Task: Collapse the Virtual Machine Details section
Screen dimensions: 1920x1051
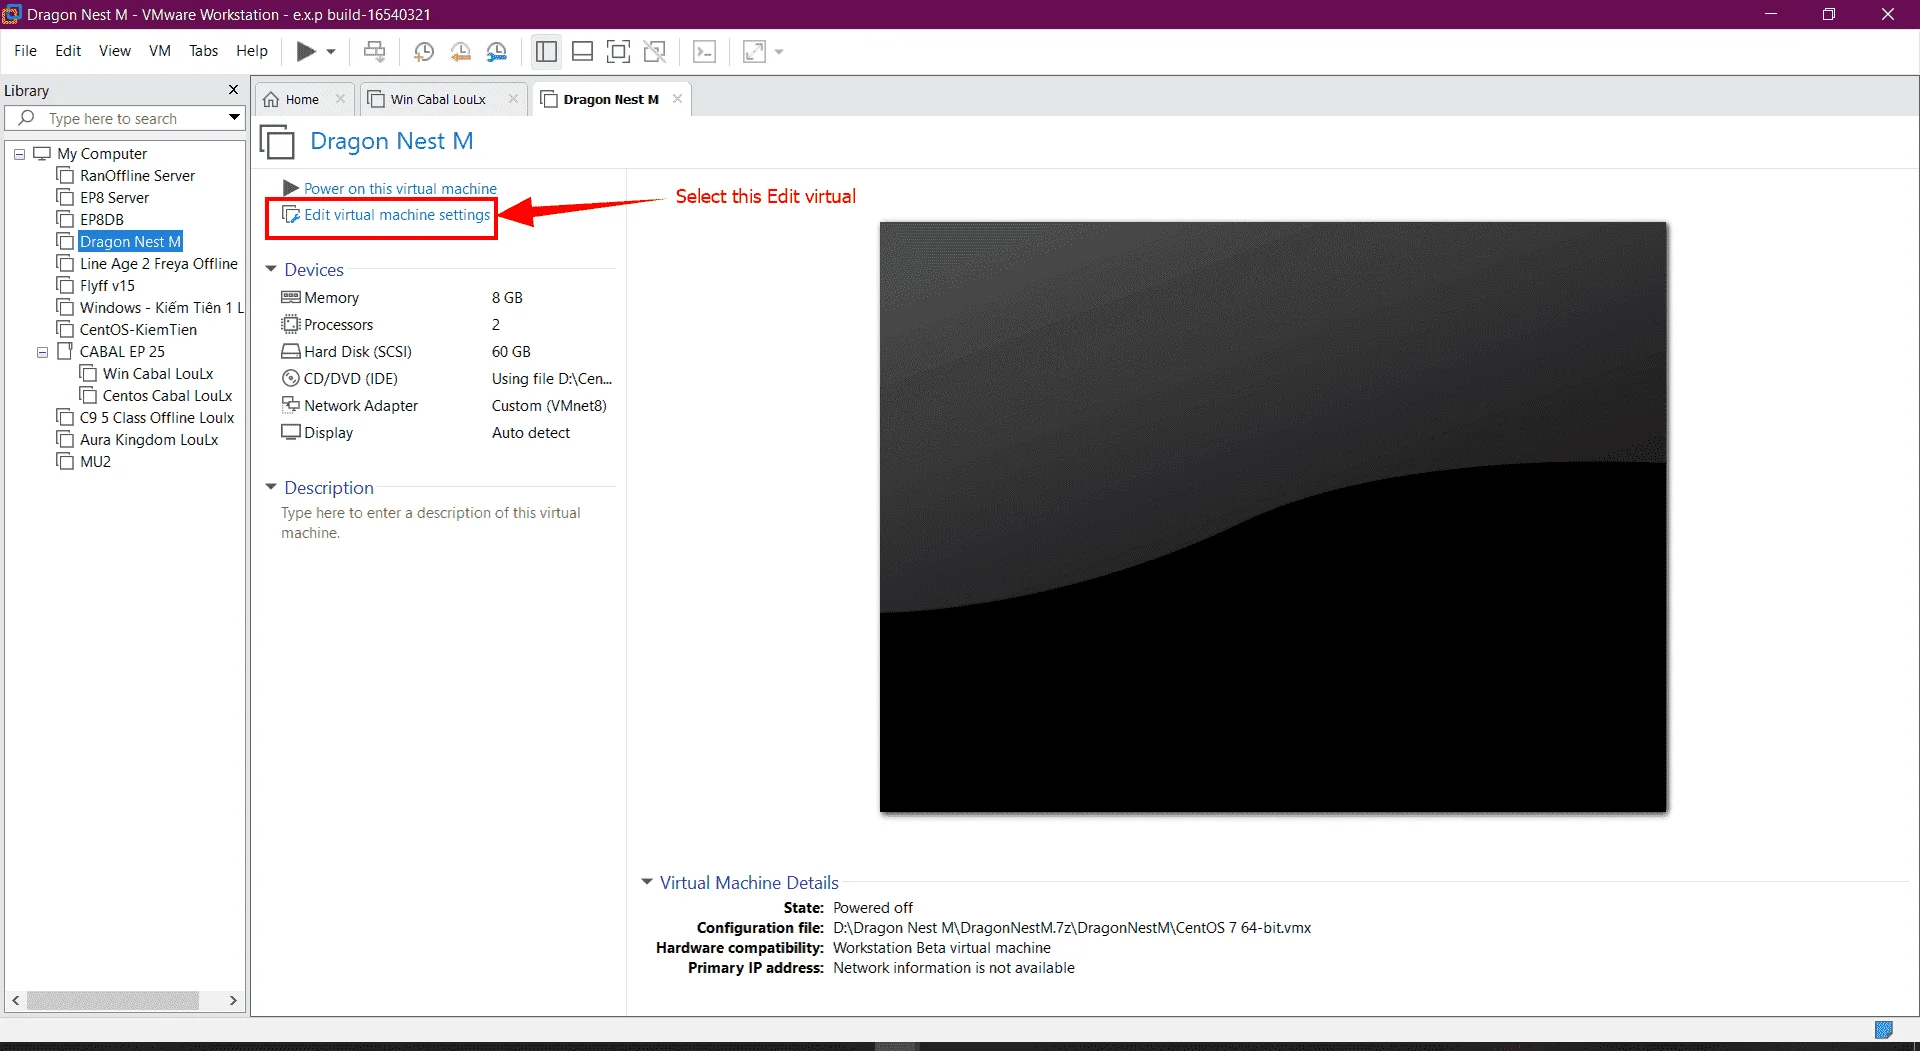Action: point(647,882)
